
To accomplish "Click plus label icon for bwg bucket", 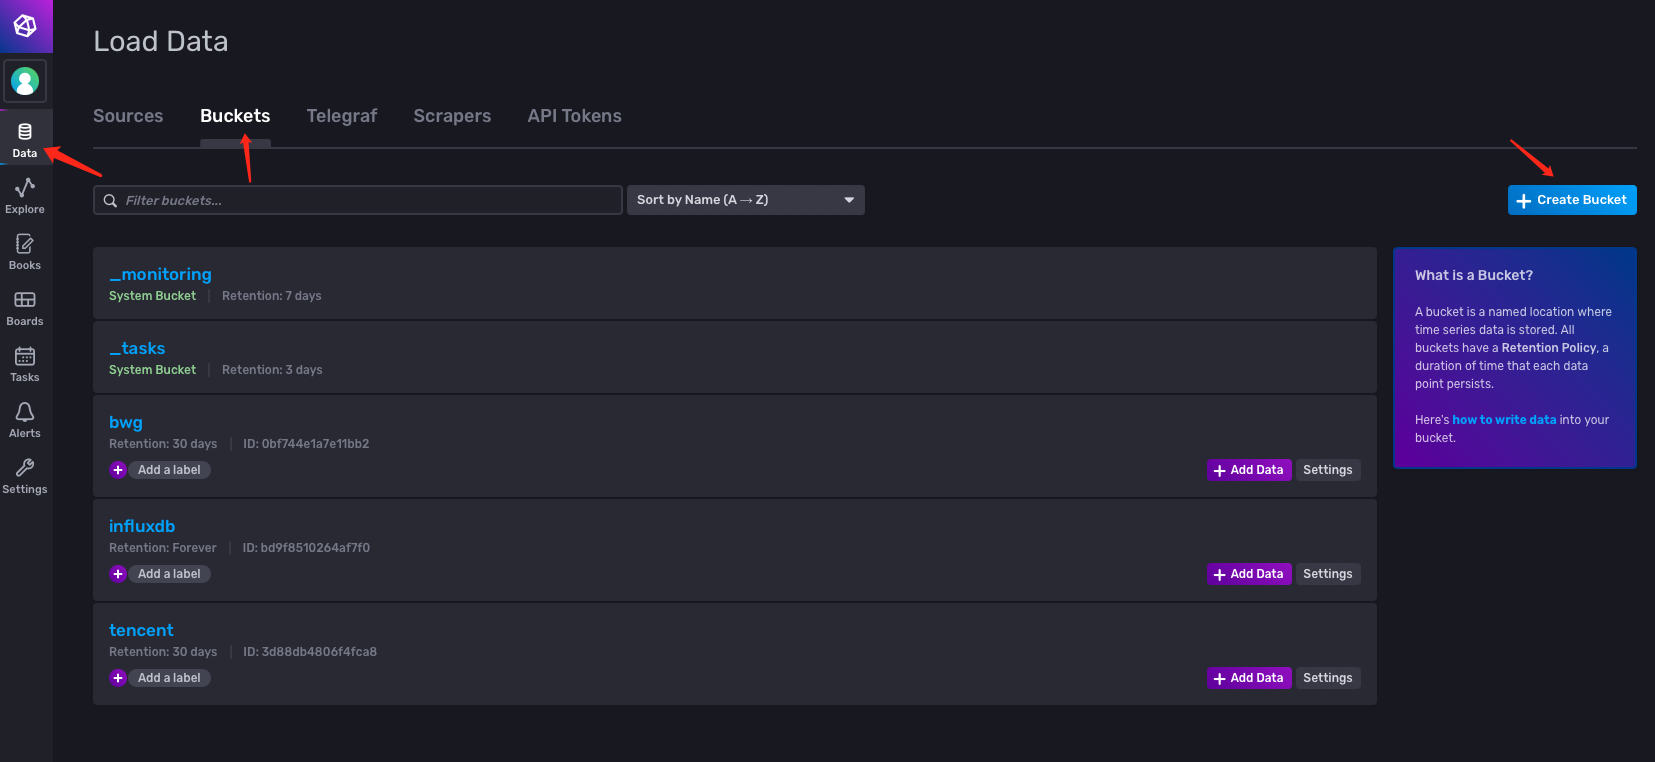I will 118,470.
